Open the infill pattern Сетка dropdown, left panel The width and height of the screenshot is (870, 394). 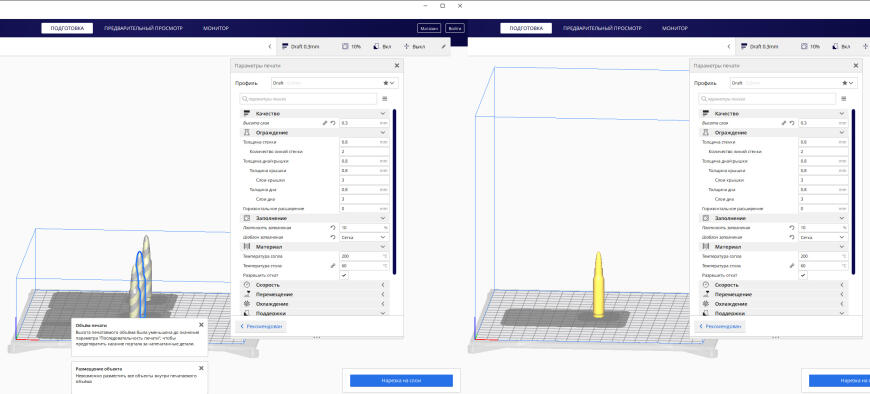(364, 237)
